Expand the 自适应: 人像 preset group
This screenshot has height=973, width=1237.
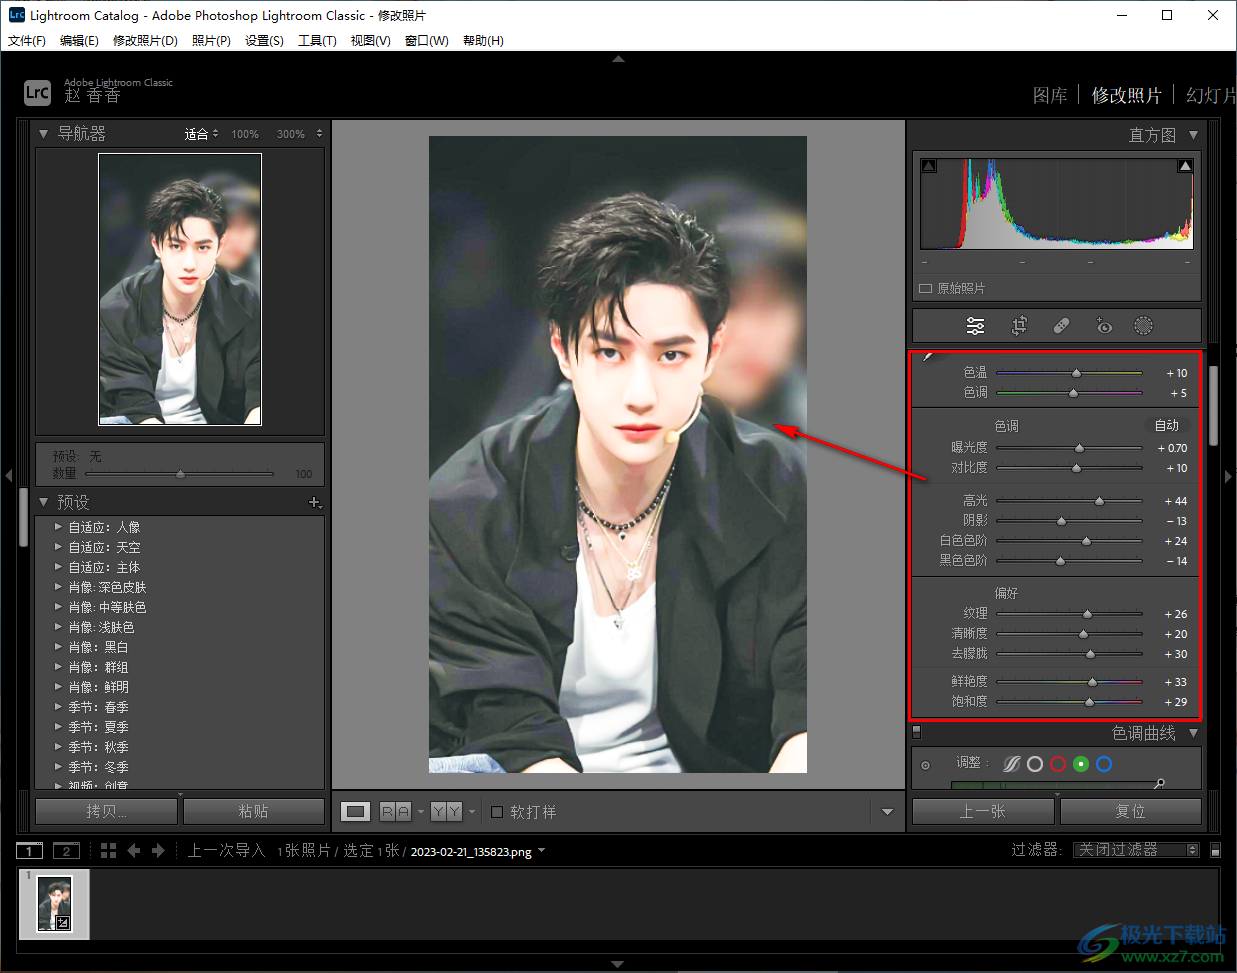[x=58, y=527]
